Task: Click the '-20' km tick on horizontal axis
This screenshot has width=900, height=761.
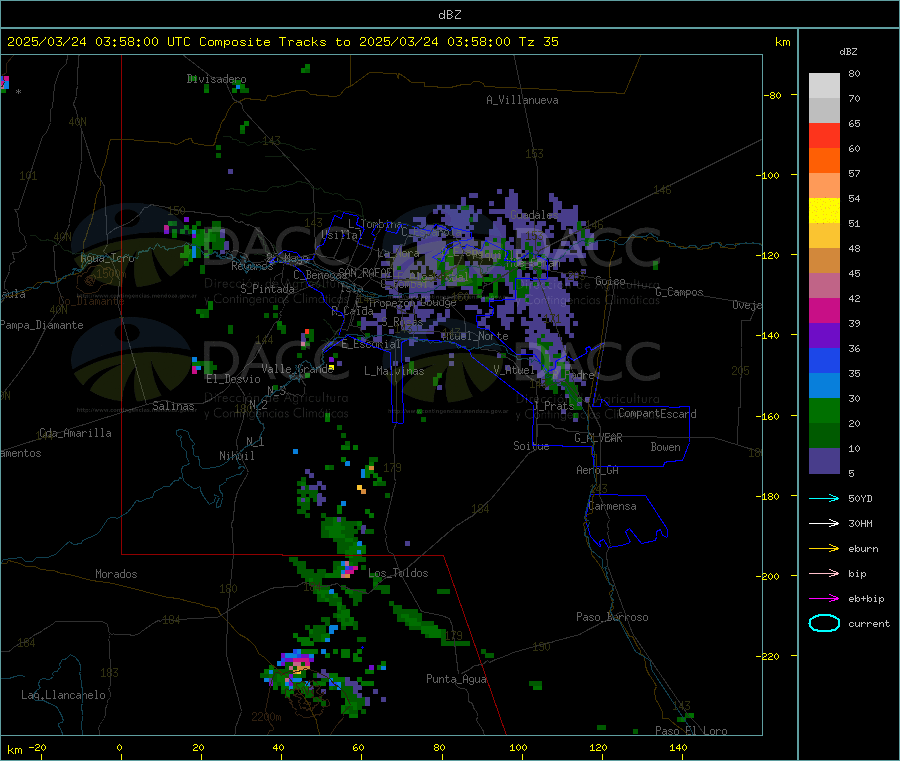Action: (38, 747)
